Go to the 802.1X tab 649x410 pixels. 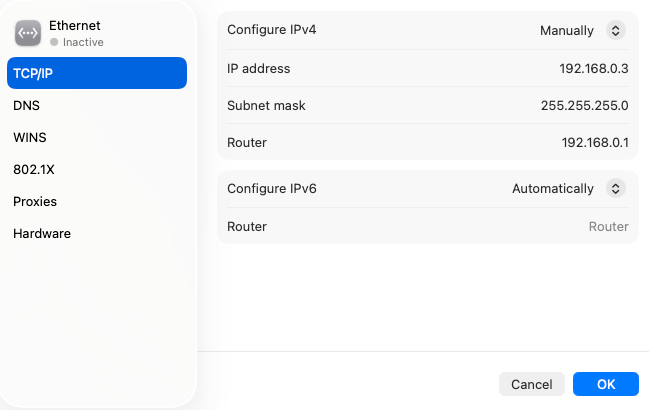coord(31,169)
